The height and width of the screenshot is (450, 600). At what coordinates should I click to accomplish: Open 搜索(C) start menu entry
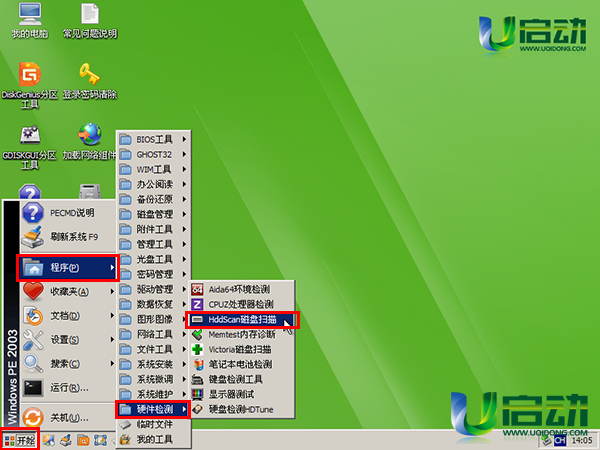click(67, 364)
